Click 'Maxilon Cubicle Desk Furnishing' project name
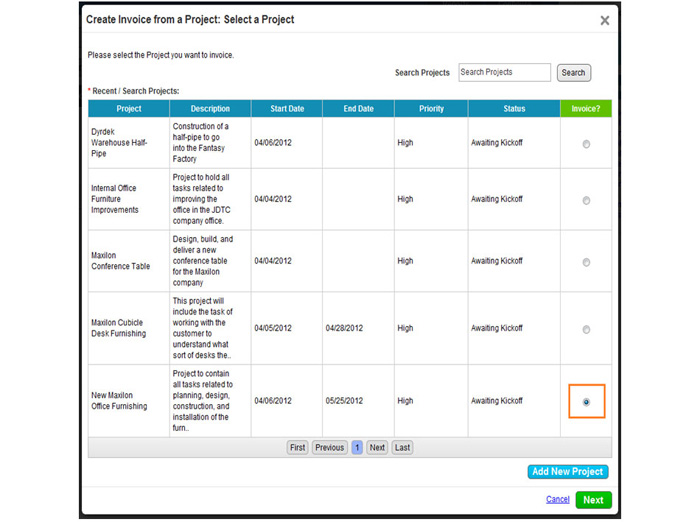 pos(118,328)
